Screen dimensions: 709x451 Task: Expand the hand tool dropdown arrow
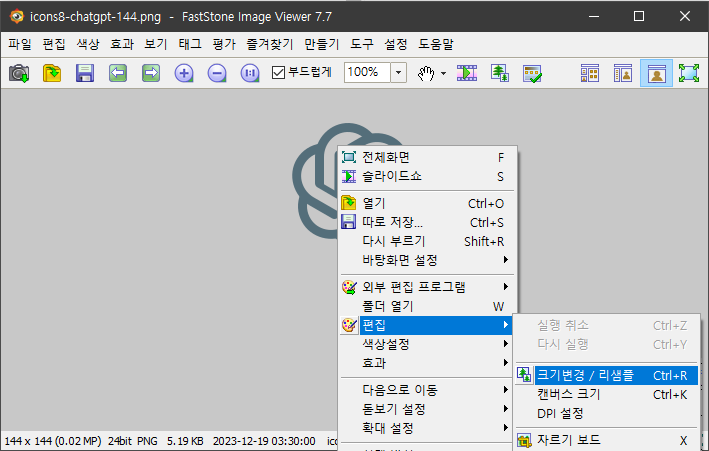(443, 73)
